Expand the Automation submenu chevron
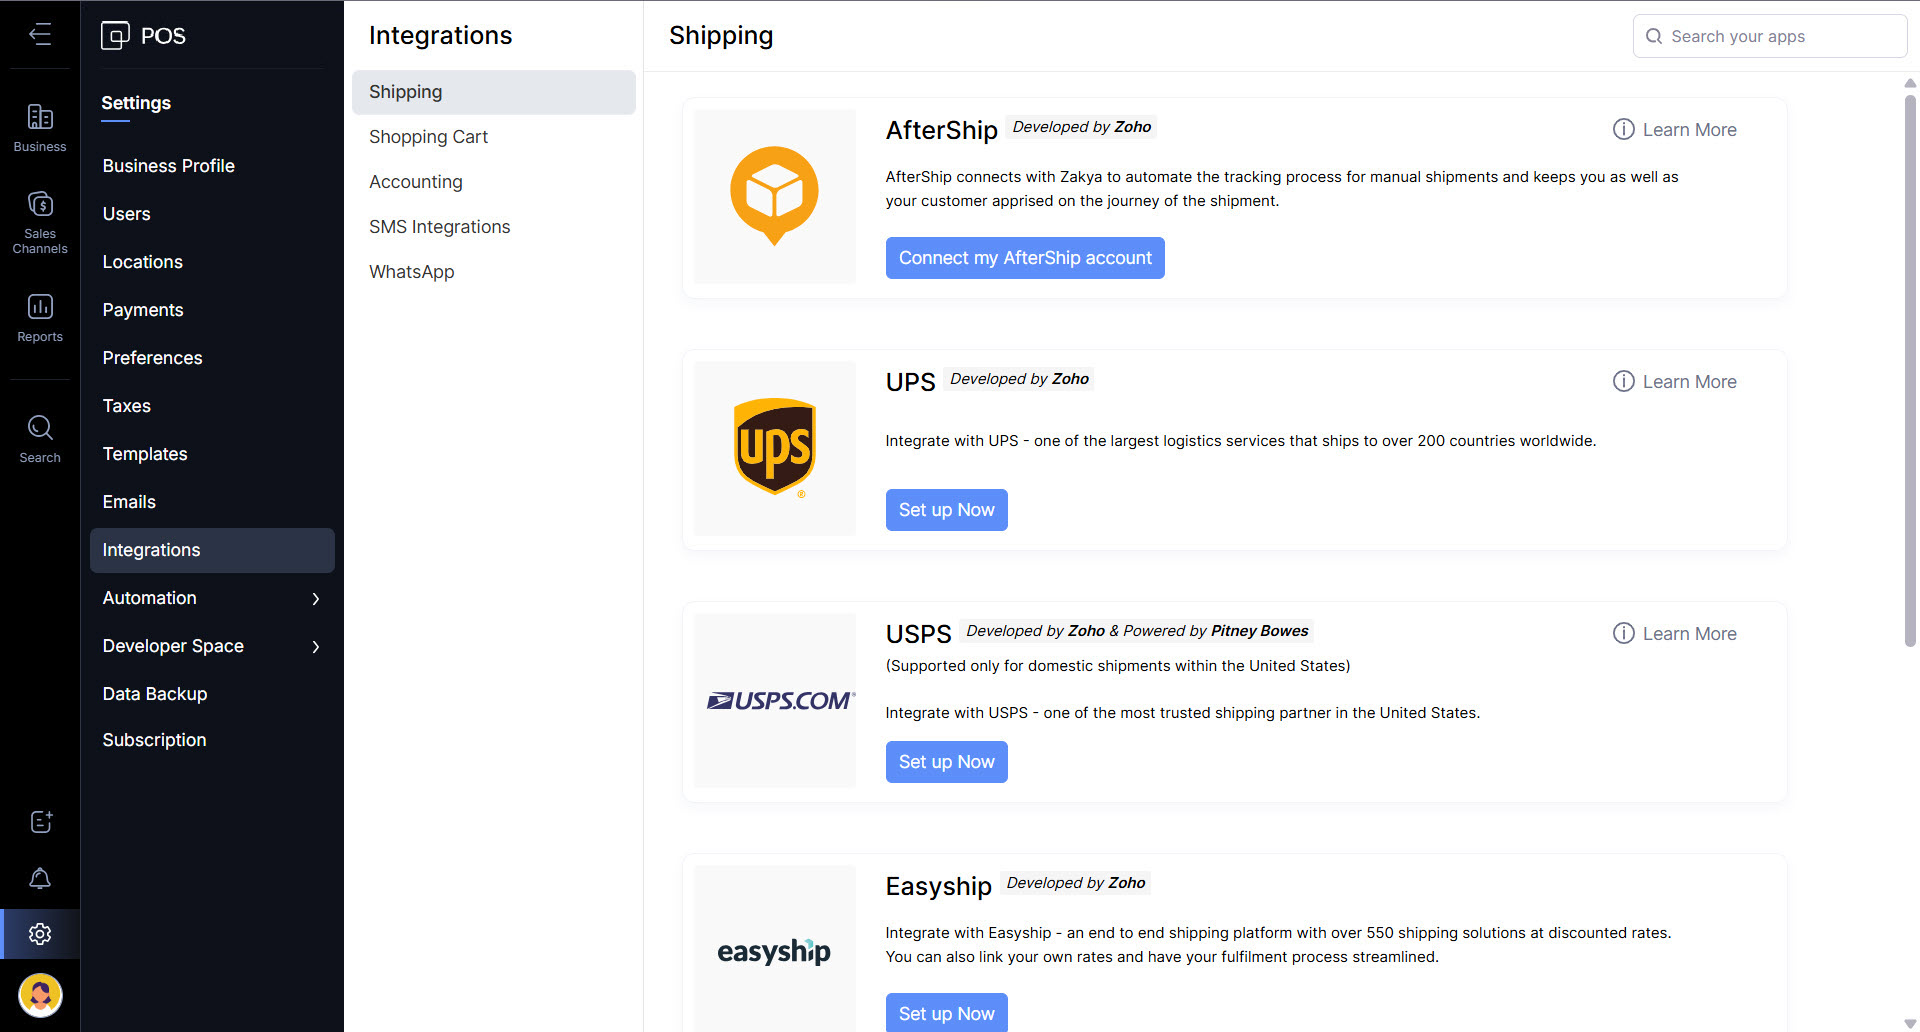1920x1032 pixels. (316, 599)
